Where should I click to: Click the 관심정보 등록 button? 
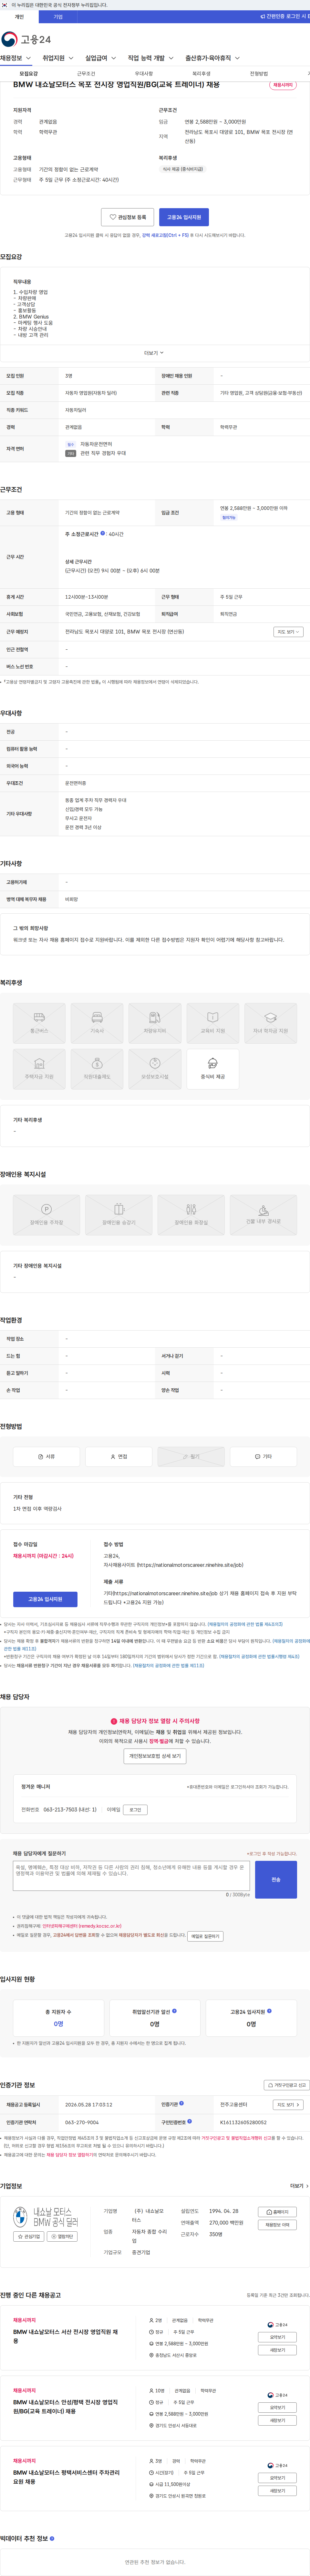coord(128,217)
